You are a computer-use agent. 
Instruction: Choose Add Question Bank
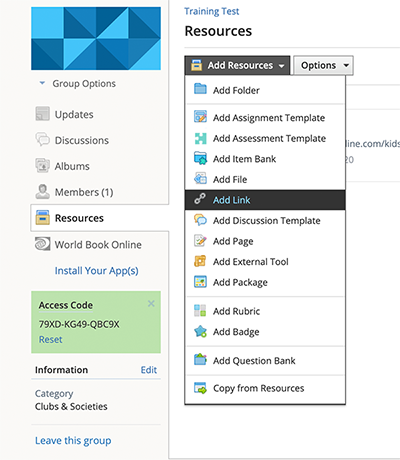[x=265, y=360]
